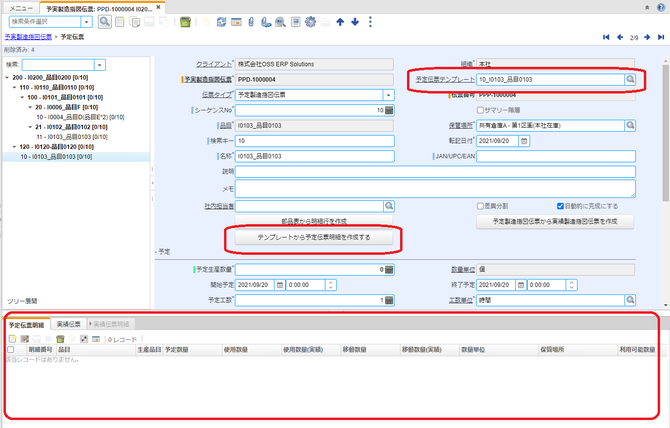Viewport: 670px width, 428px height.
Task: Collapse the 200 - I0200_品目0200 tree node
Action: [7, 78]
